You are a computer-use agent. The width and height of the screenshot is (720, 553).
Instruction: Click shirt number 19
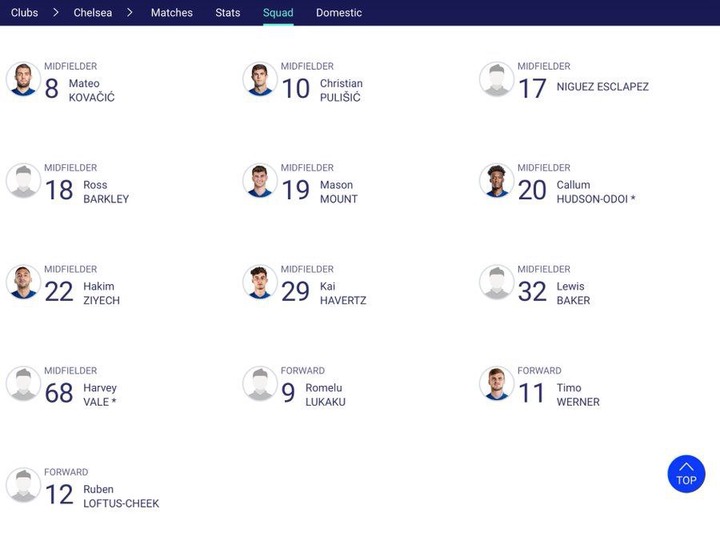[296, 190]
